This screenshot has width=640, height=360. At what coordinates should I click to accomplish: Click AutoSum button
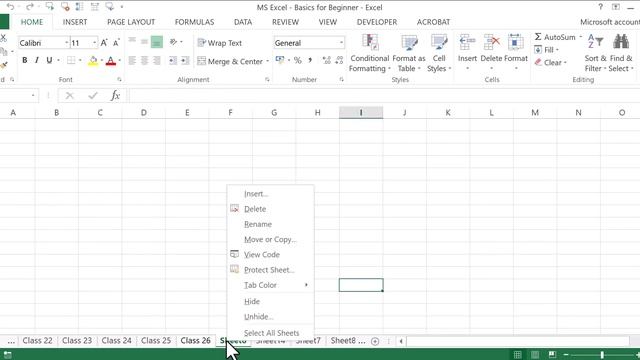[555, 37]
